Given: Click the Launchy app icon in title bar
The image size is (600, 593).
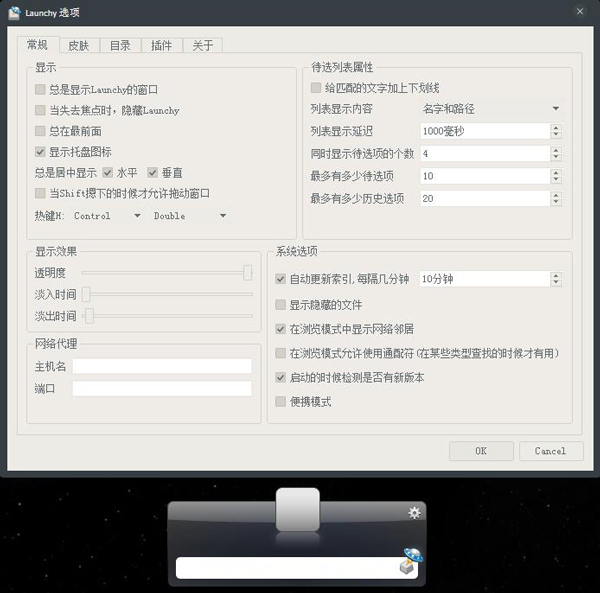Looking at the screenshot, I should point(14,13).
